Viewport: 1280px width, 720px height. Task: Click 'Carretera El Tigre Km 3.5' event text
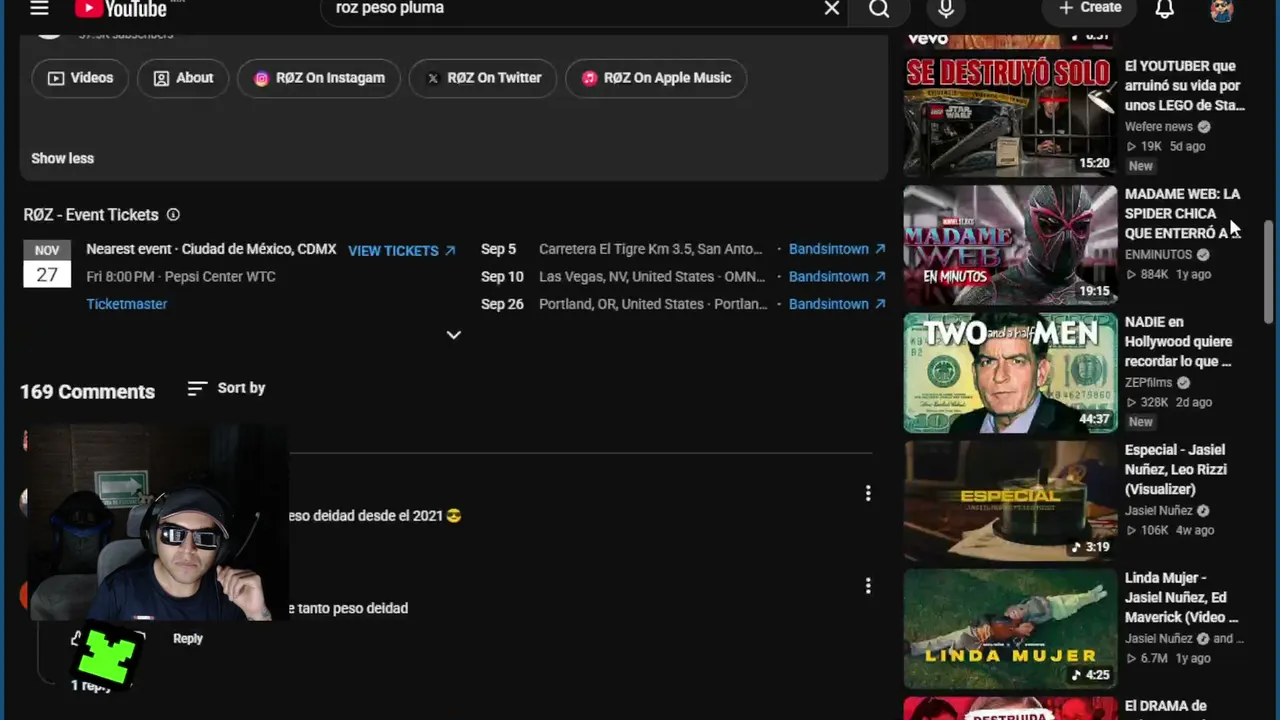[x=651, y=249]
